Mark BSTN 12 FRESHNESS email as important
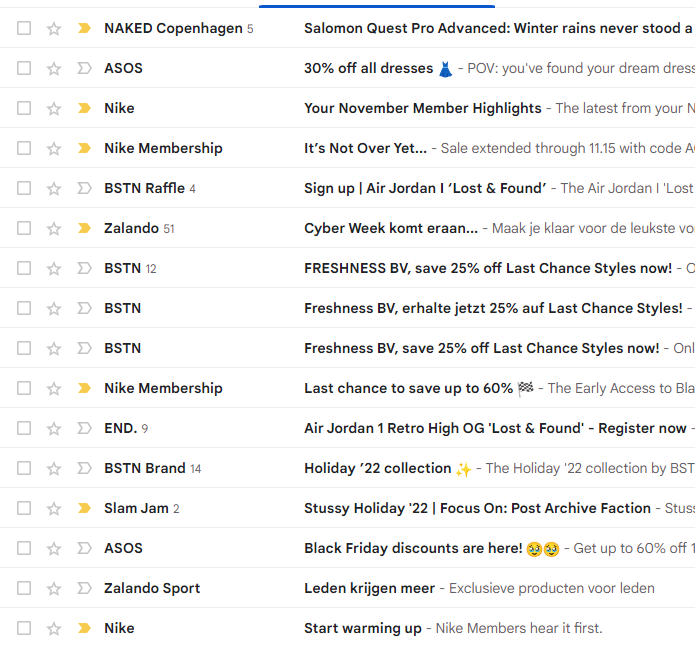This screenshot has width=695, height=646. point(84,268)
